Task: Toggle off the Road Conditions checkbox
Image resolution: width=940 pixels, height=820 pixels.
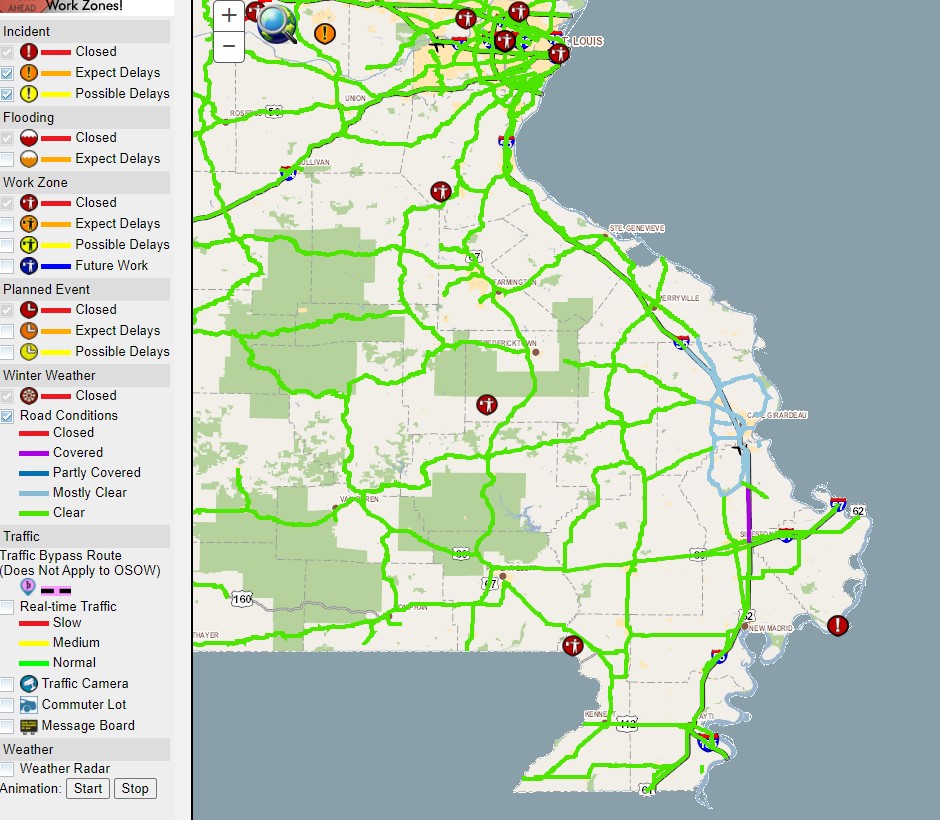Action: (x=7, y=416)
